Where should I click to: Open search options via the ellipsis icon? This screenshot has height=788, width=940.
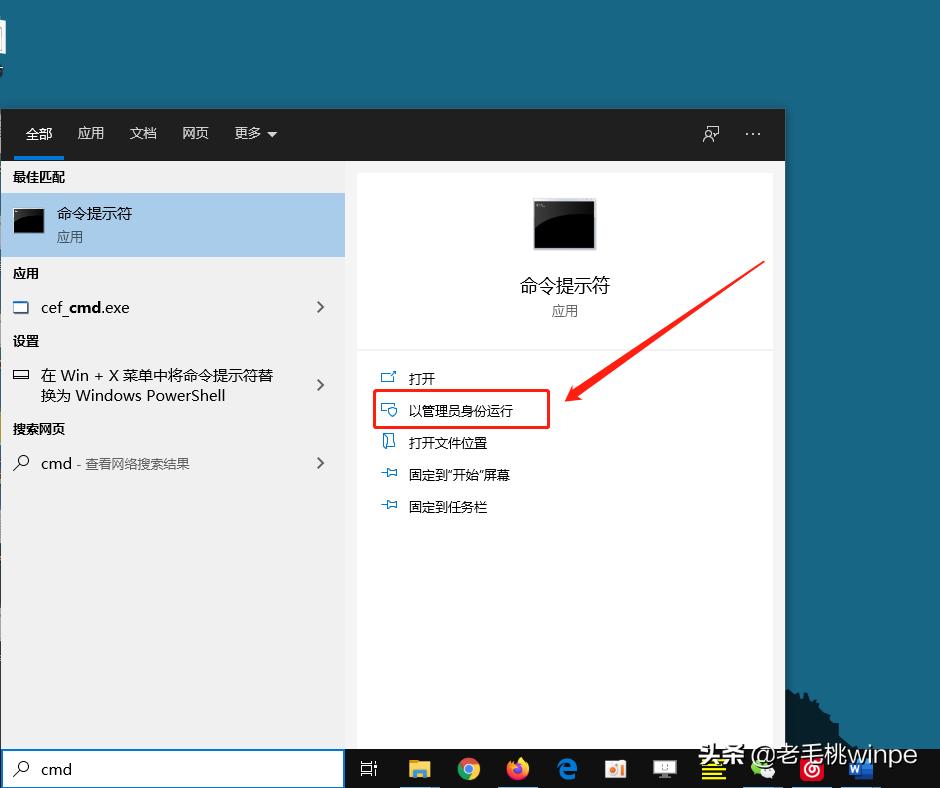pos(752,134)
